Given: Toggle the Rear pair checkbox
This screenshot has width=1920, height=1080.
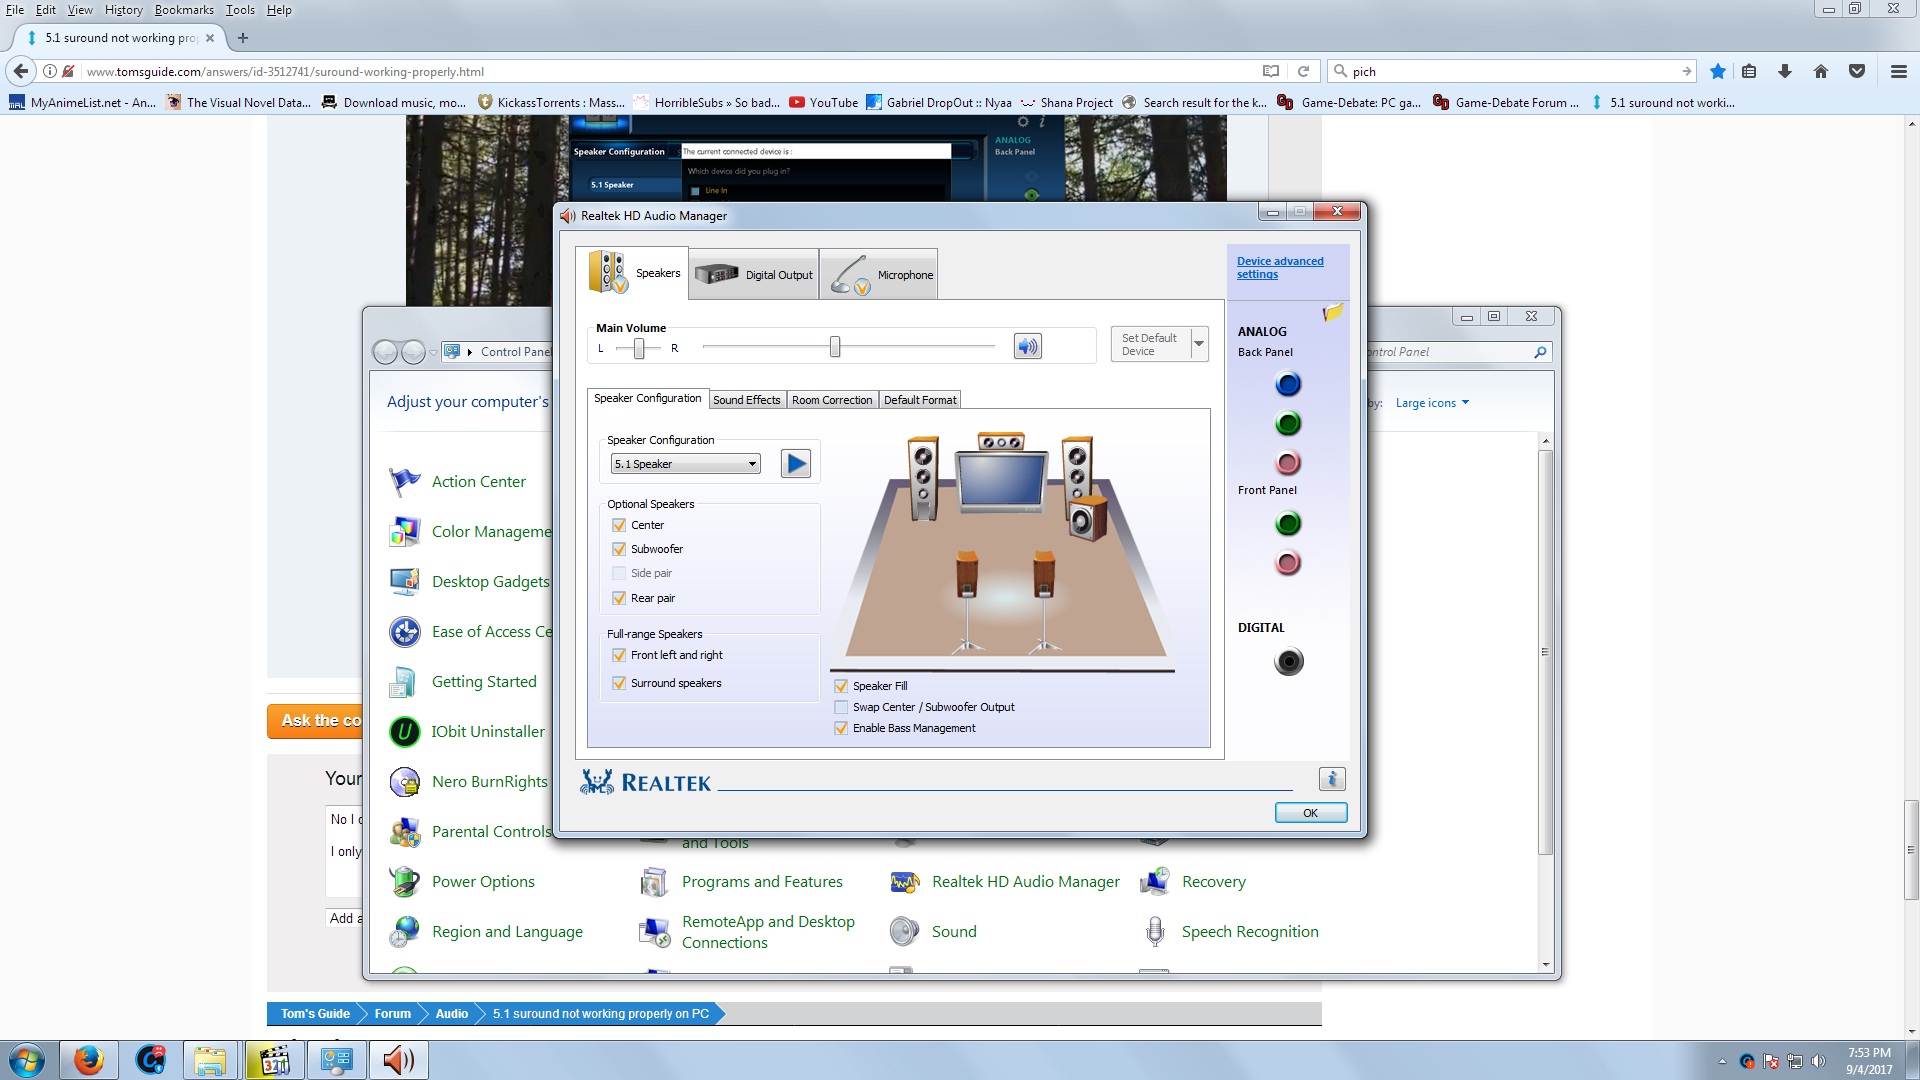Looking at the screenshot, I should 619,598.
